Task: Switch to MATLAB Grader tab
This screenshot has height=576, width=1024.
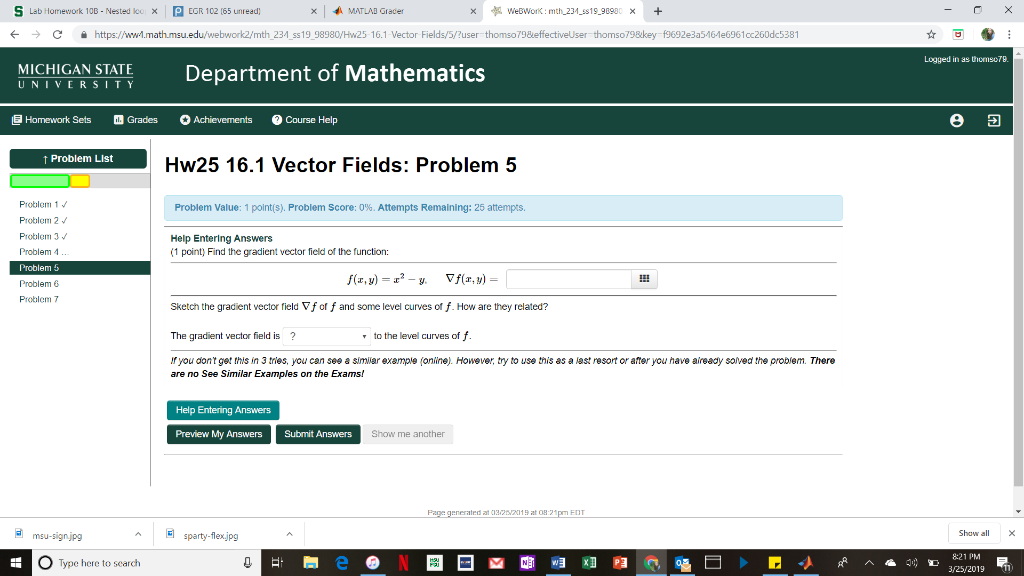Action: (x=404, y=11)
